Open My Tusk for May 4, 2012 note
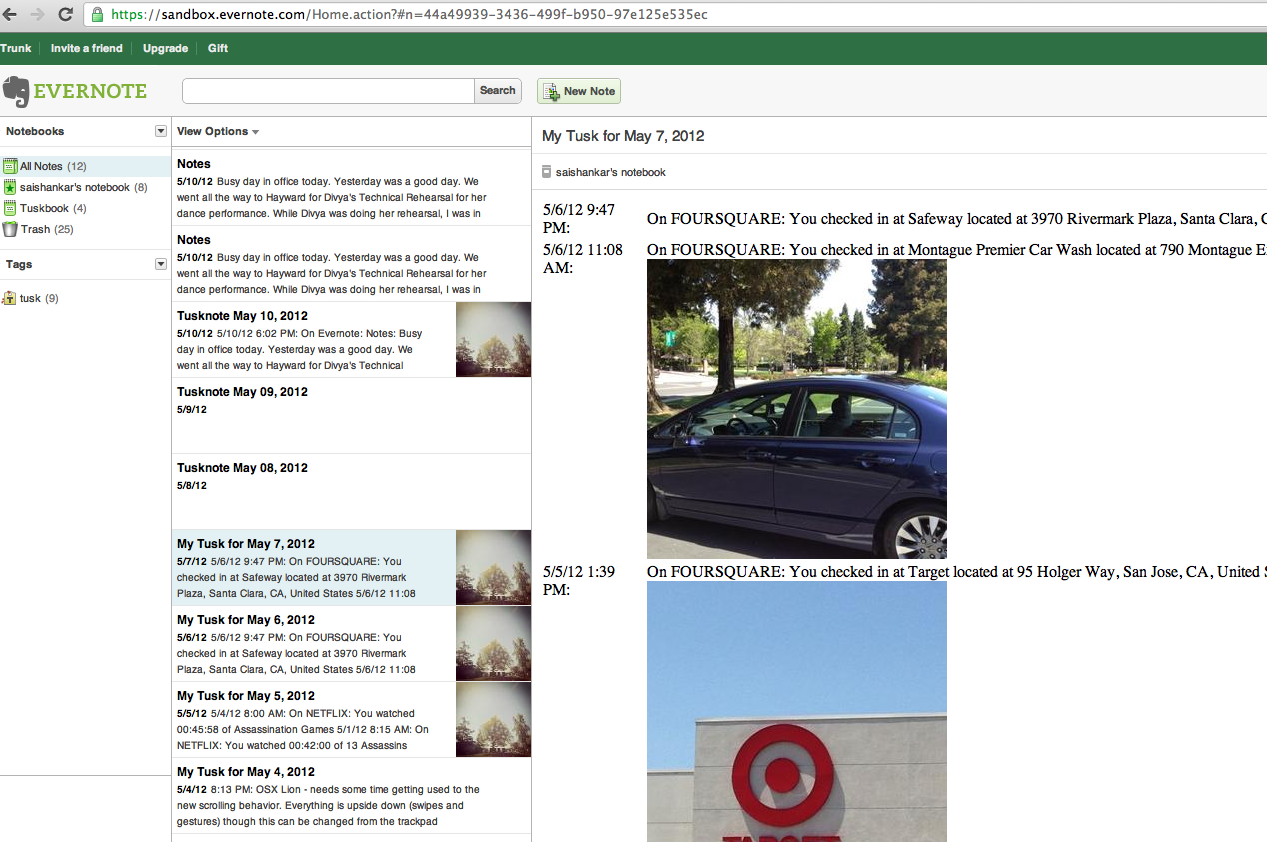 coord(351,796)
